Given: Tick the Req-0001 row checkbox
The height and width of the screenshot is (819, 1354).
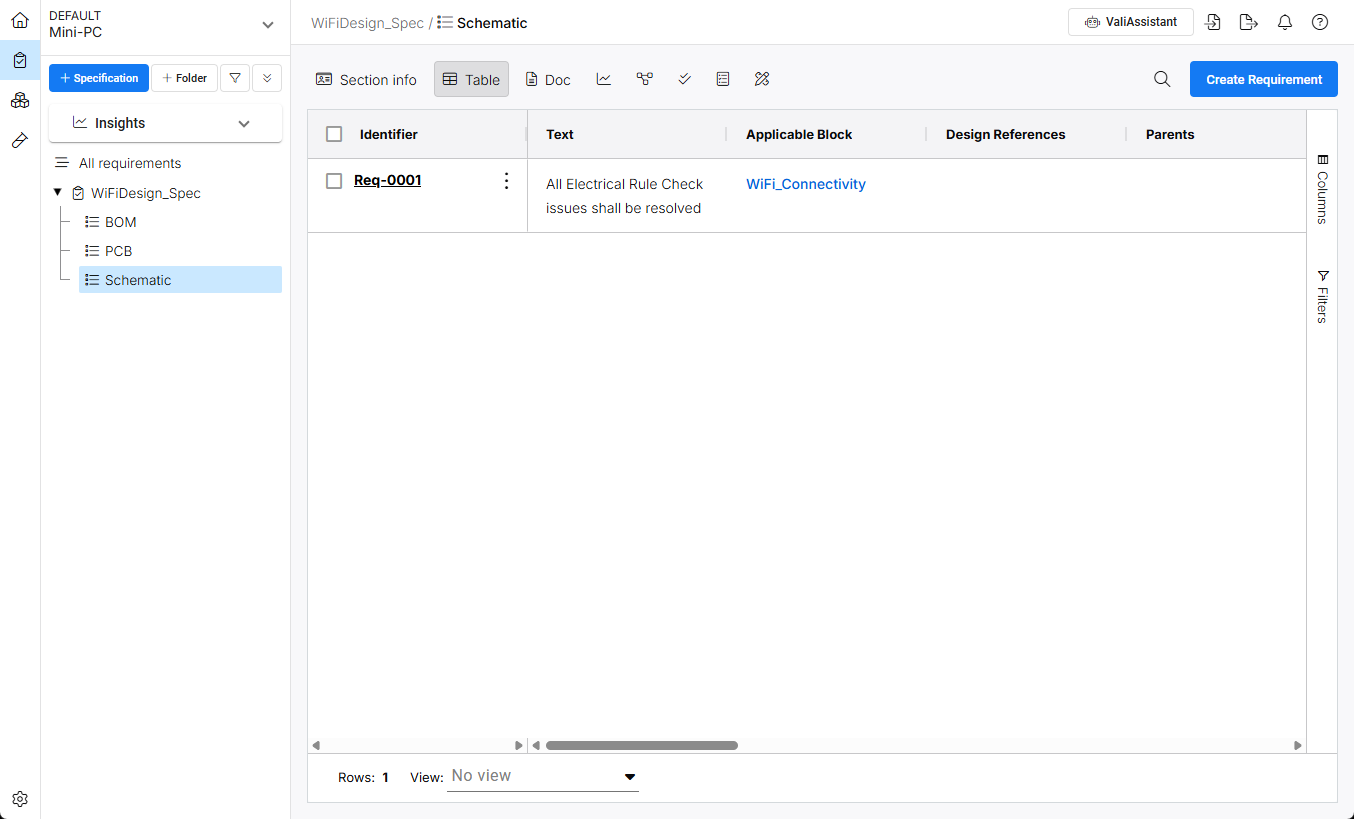Looking at the screenshot, I should [x=334, y=181].
